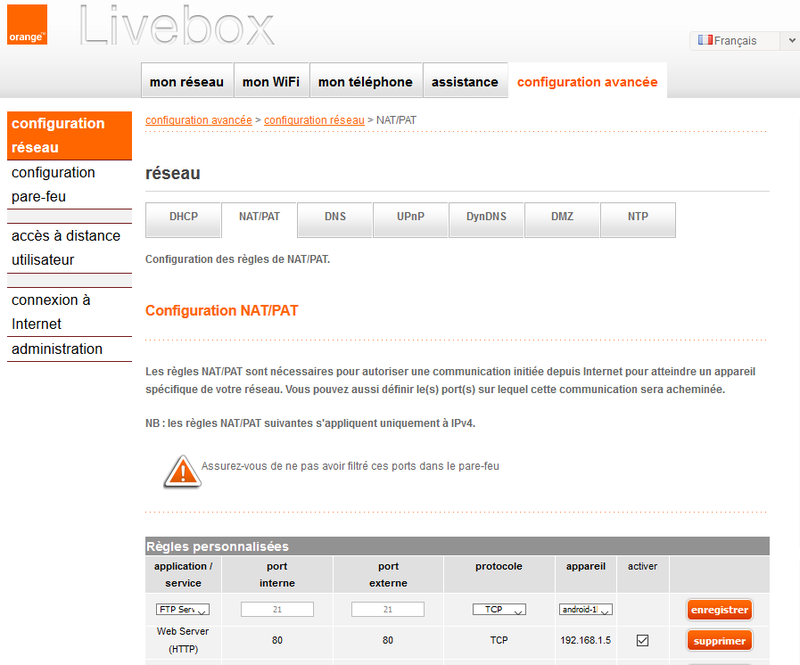The width and height of the screenshot is (800, 665).
Task: Click the Configuration NAT/PAT heading
Action: pos(221,310)
